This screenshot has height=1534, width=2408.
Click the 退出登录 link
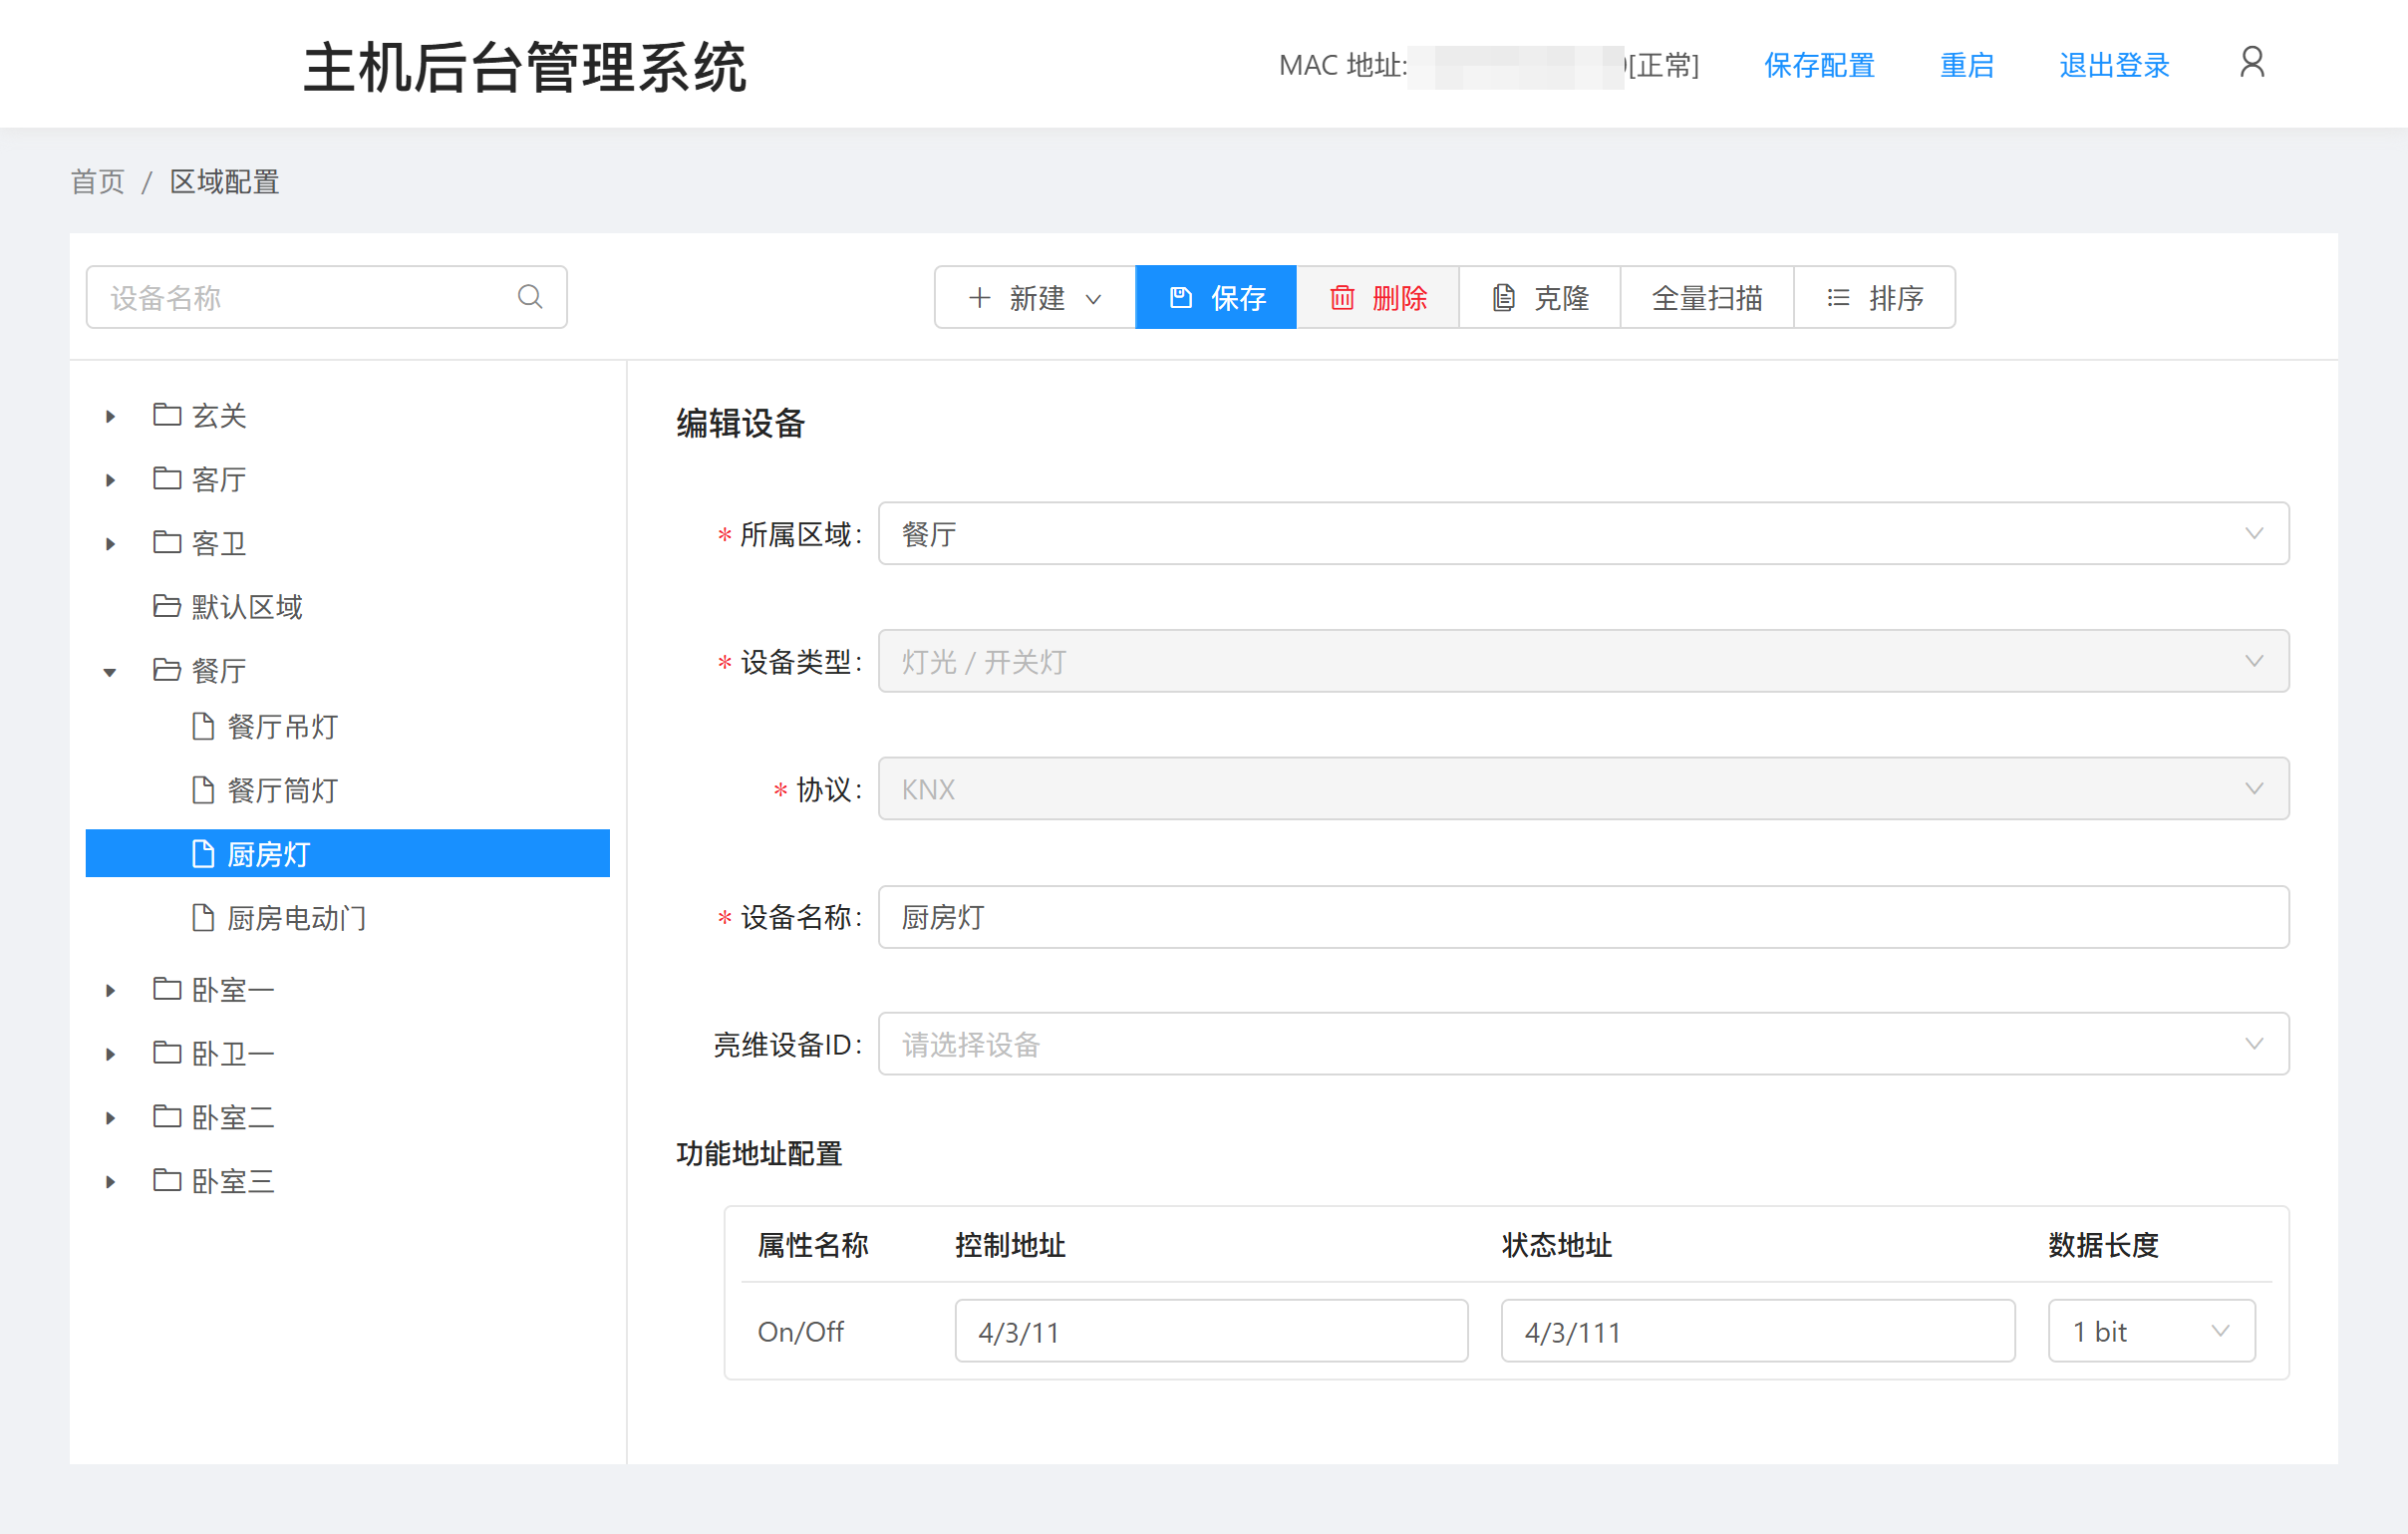click(2114, 65)
